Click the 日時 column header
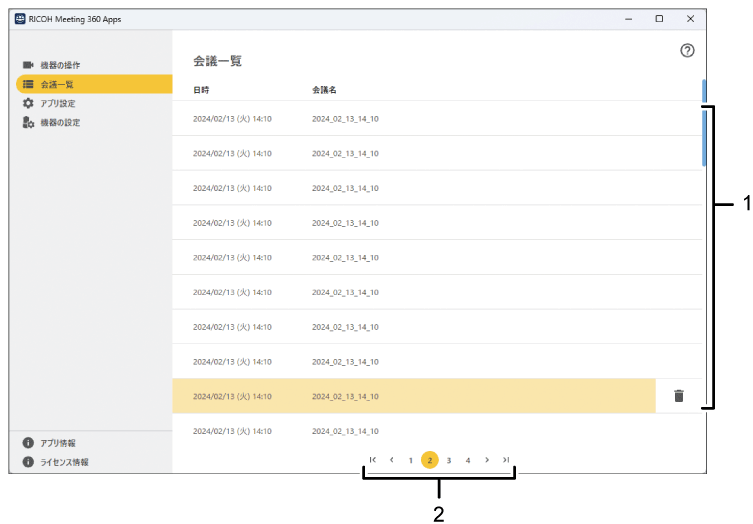 [x=202, y=90]
